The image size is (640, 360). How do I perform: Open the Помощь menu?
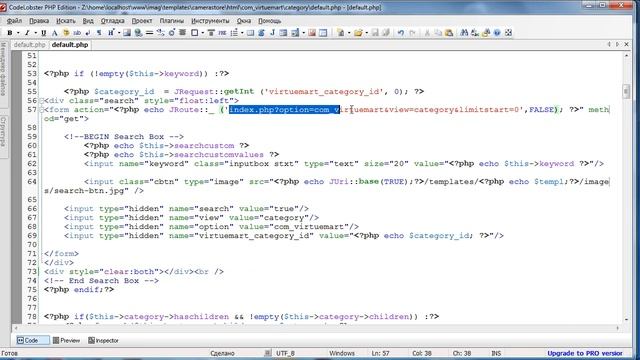point(269,21)
